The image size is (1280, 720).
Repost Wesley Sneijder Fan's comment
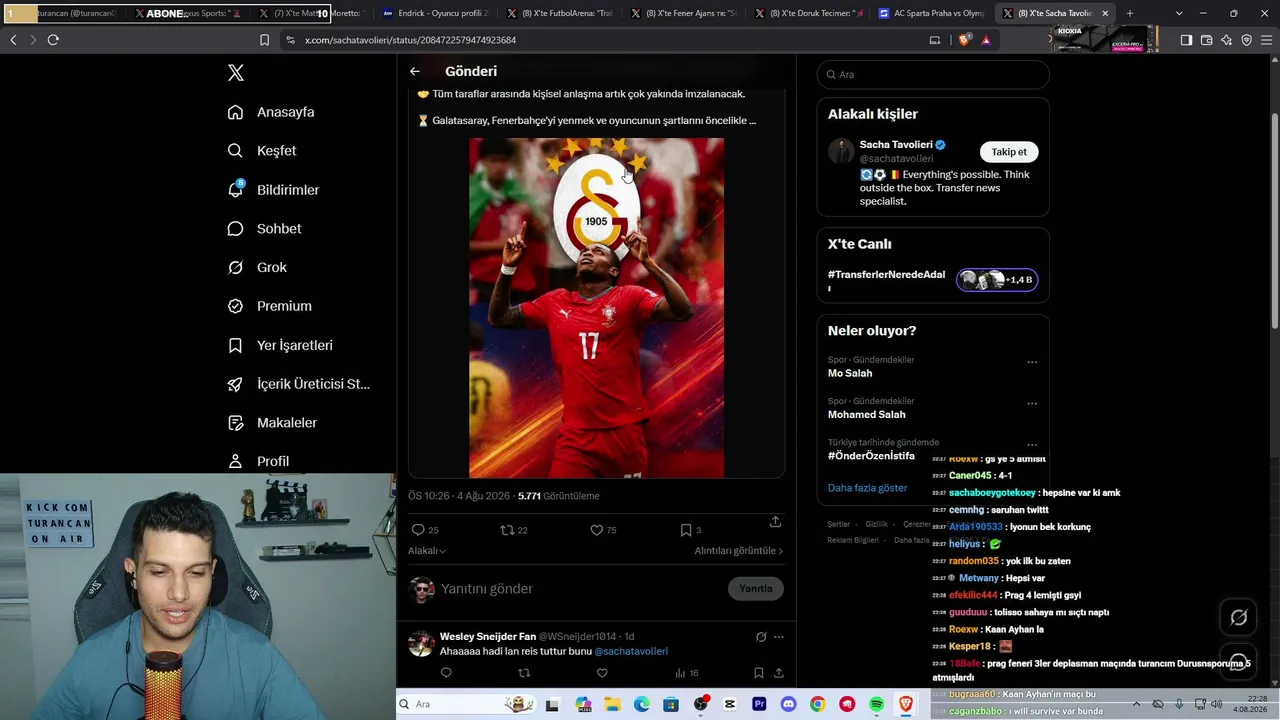(524, 674)
